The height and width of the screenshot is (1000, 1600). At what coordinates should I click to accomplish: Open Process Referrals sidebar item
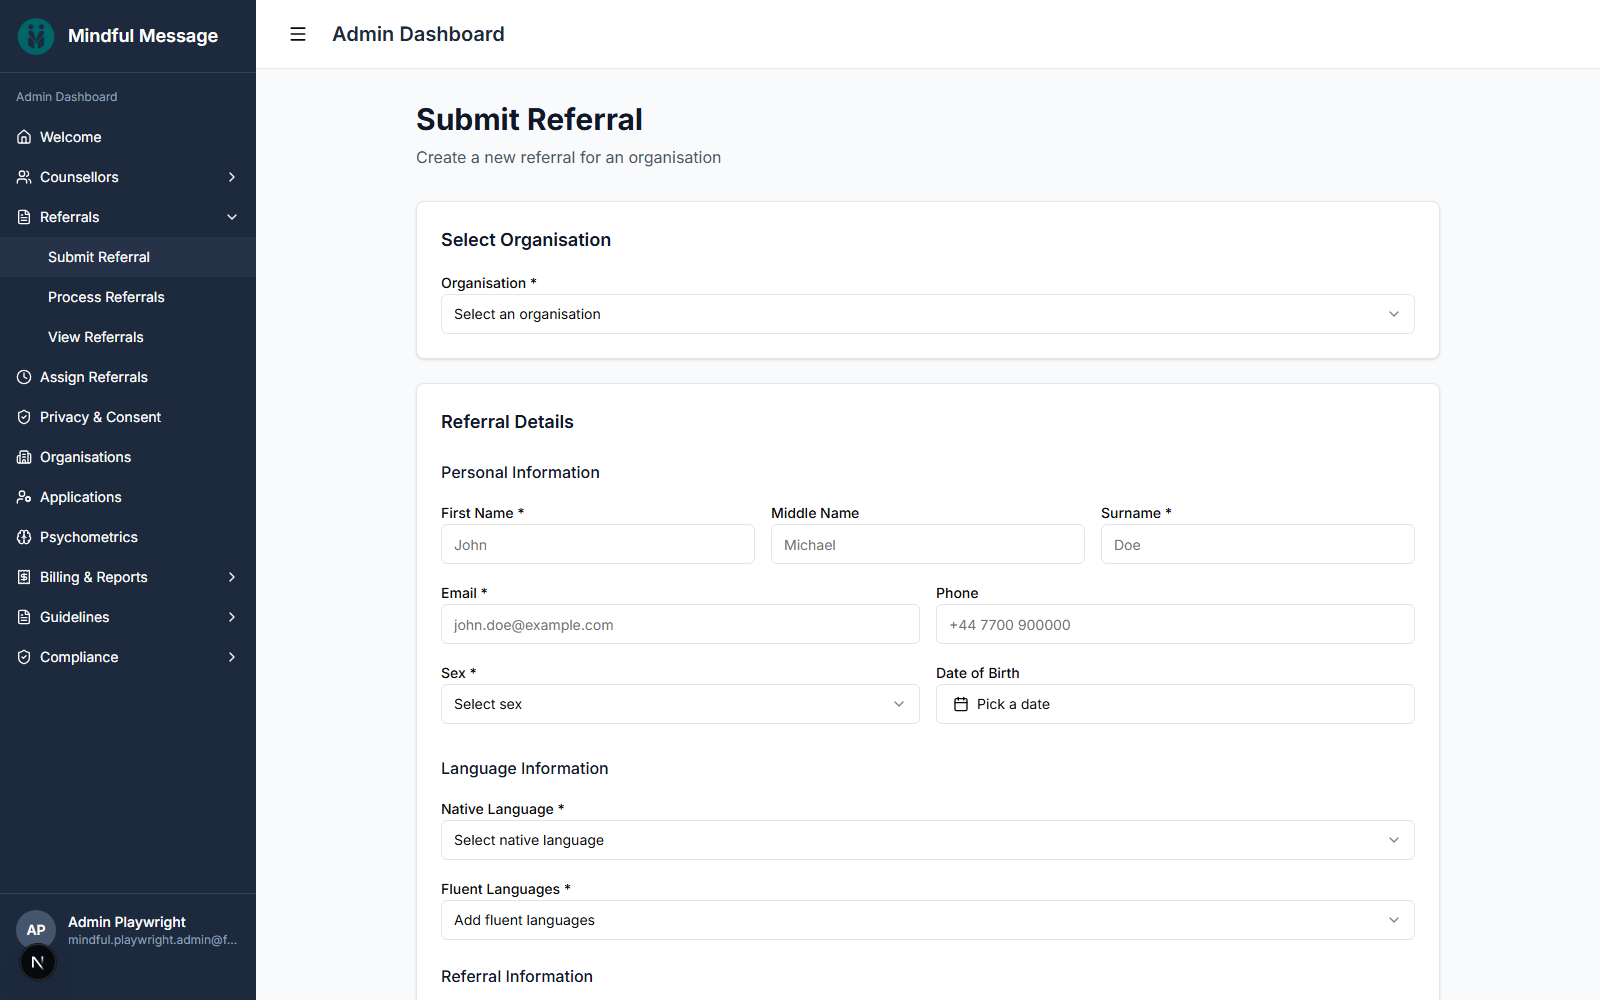click(128, 297)
